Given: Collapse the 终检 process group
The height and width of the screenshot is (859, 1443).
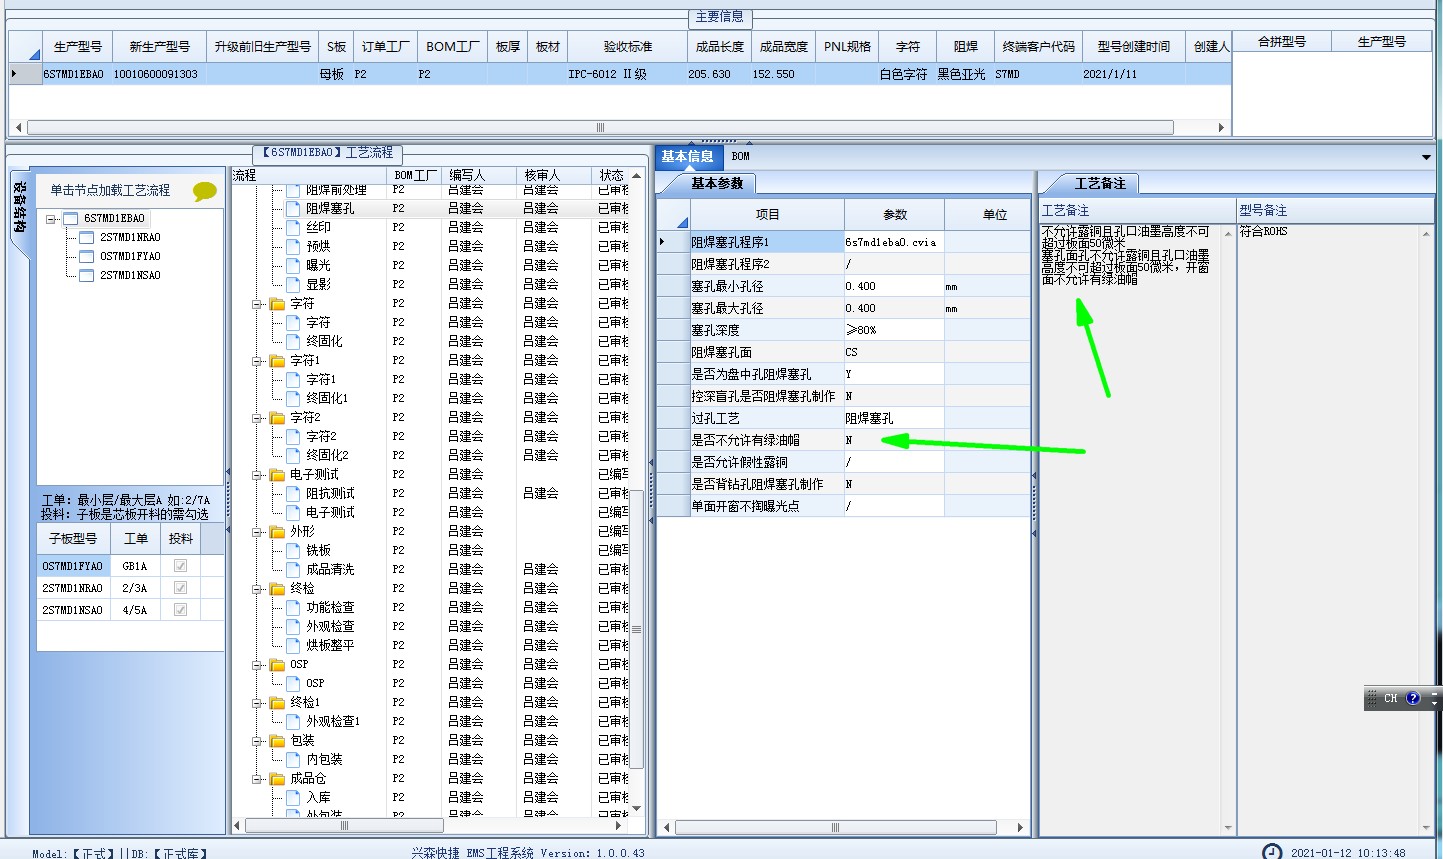Looking at the screenshot, I should (x=257, y=589).
